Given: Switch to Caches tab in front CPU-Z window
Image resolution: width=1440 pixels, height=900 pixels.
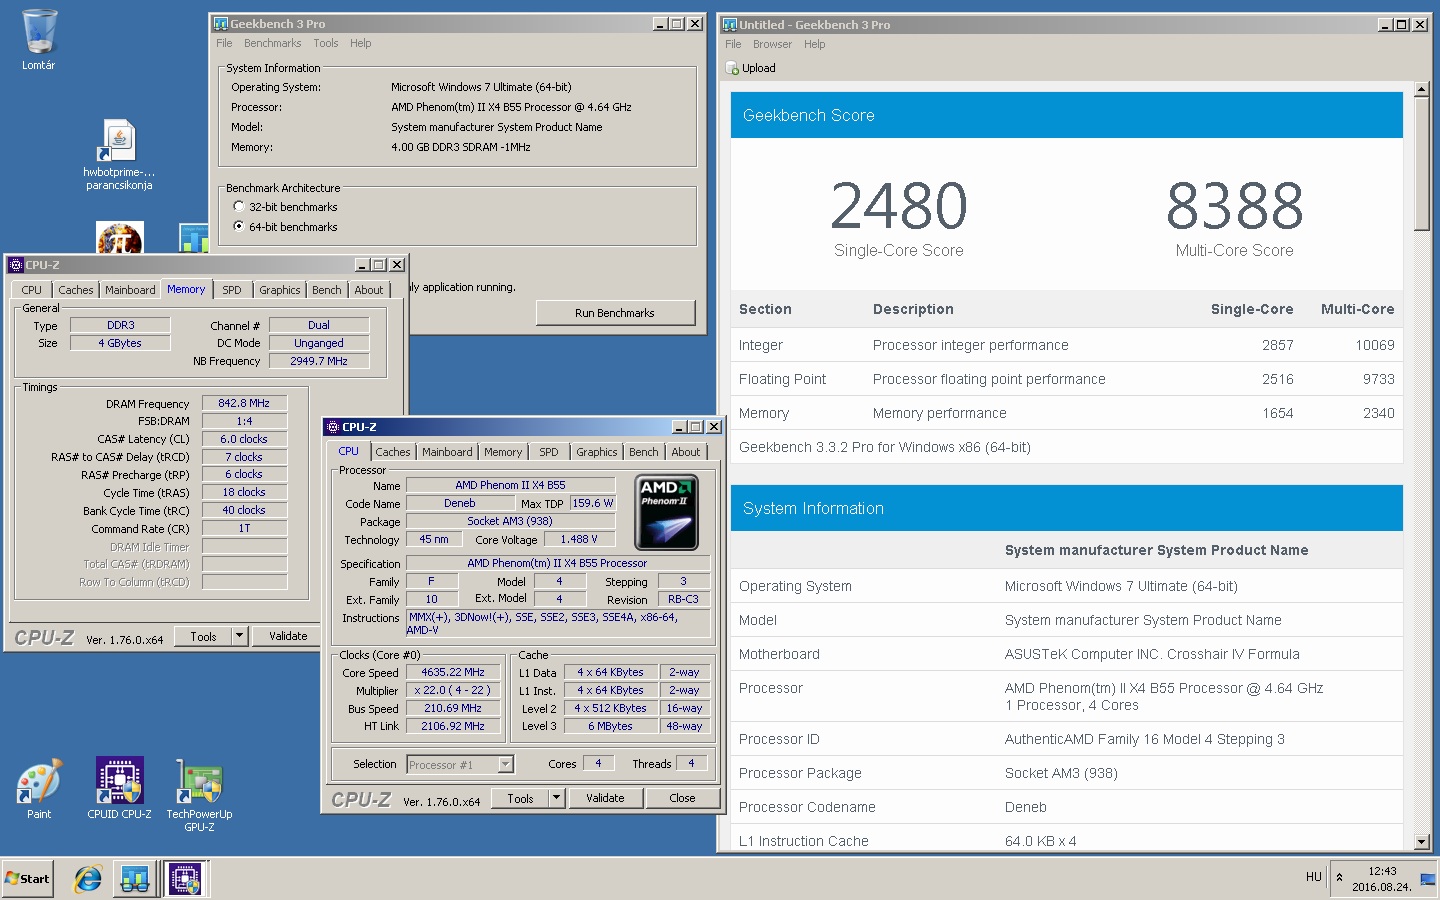Looking at the screenshot, I should [x=393, y=452].
